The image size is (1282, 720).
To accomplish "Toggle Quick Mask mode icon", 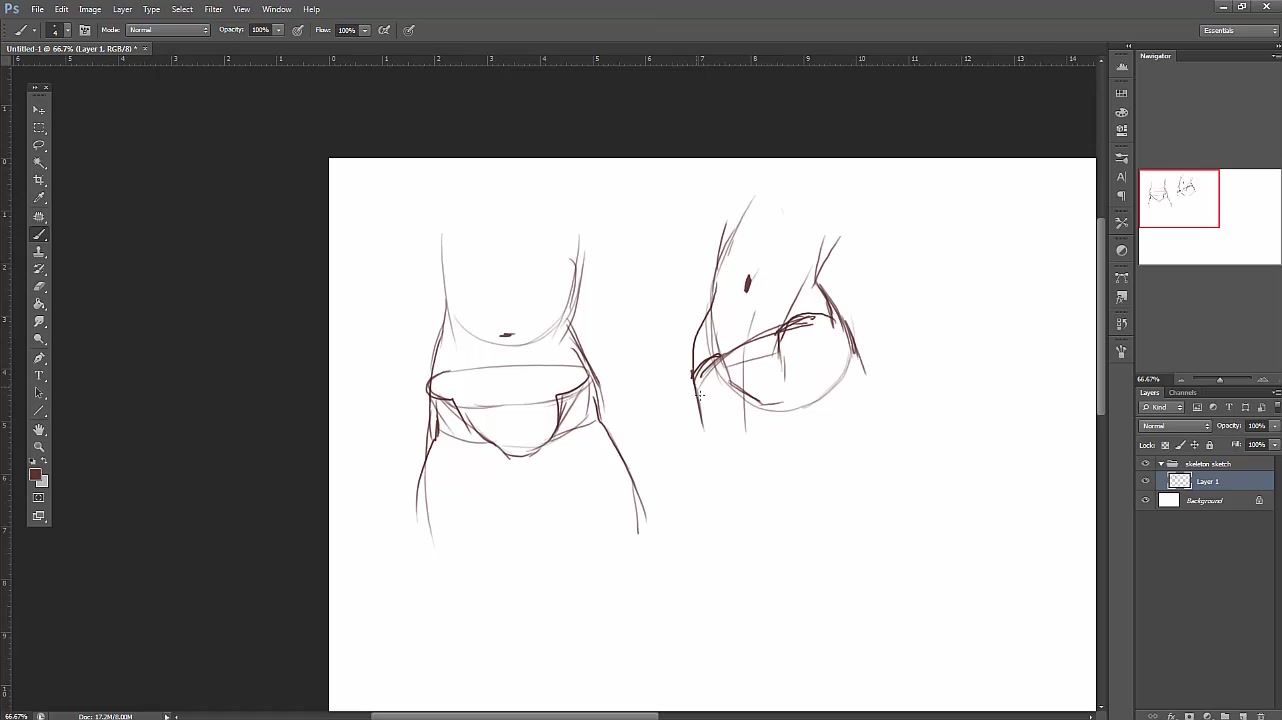I will [x=39, y=498].
